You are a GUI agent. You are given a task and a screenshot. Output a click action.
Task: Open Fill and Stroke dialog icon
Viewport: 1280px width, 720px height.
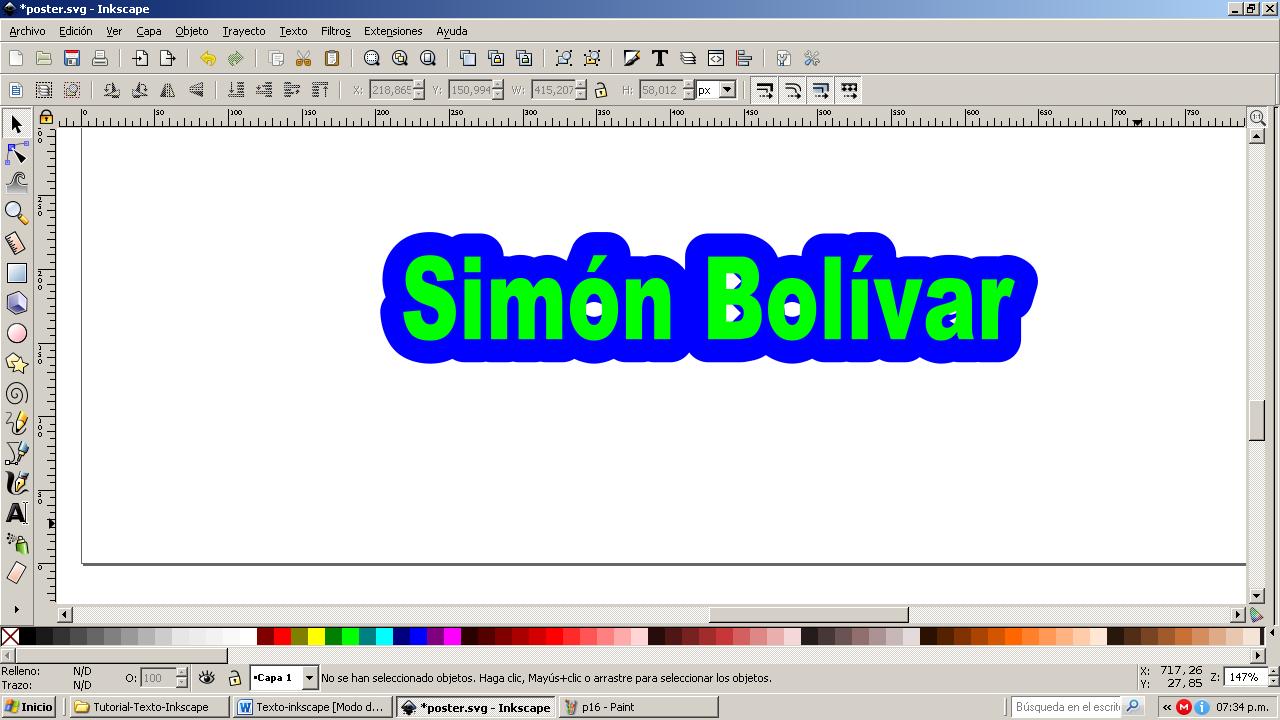point(631,59)
